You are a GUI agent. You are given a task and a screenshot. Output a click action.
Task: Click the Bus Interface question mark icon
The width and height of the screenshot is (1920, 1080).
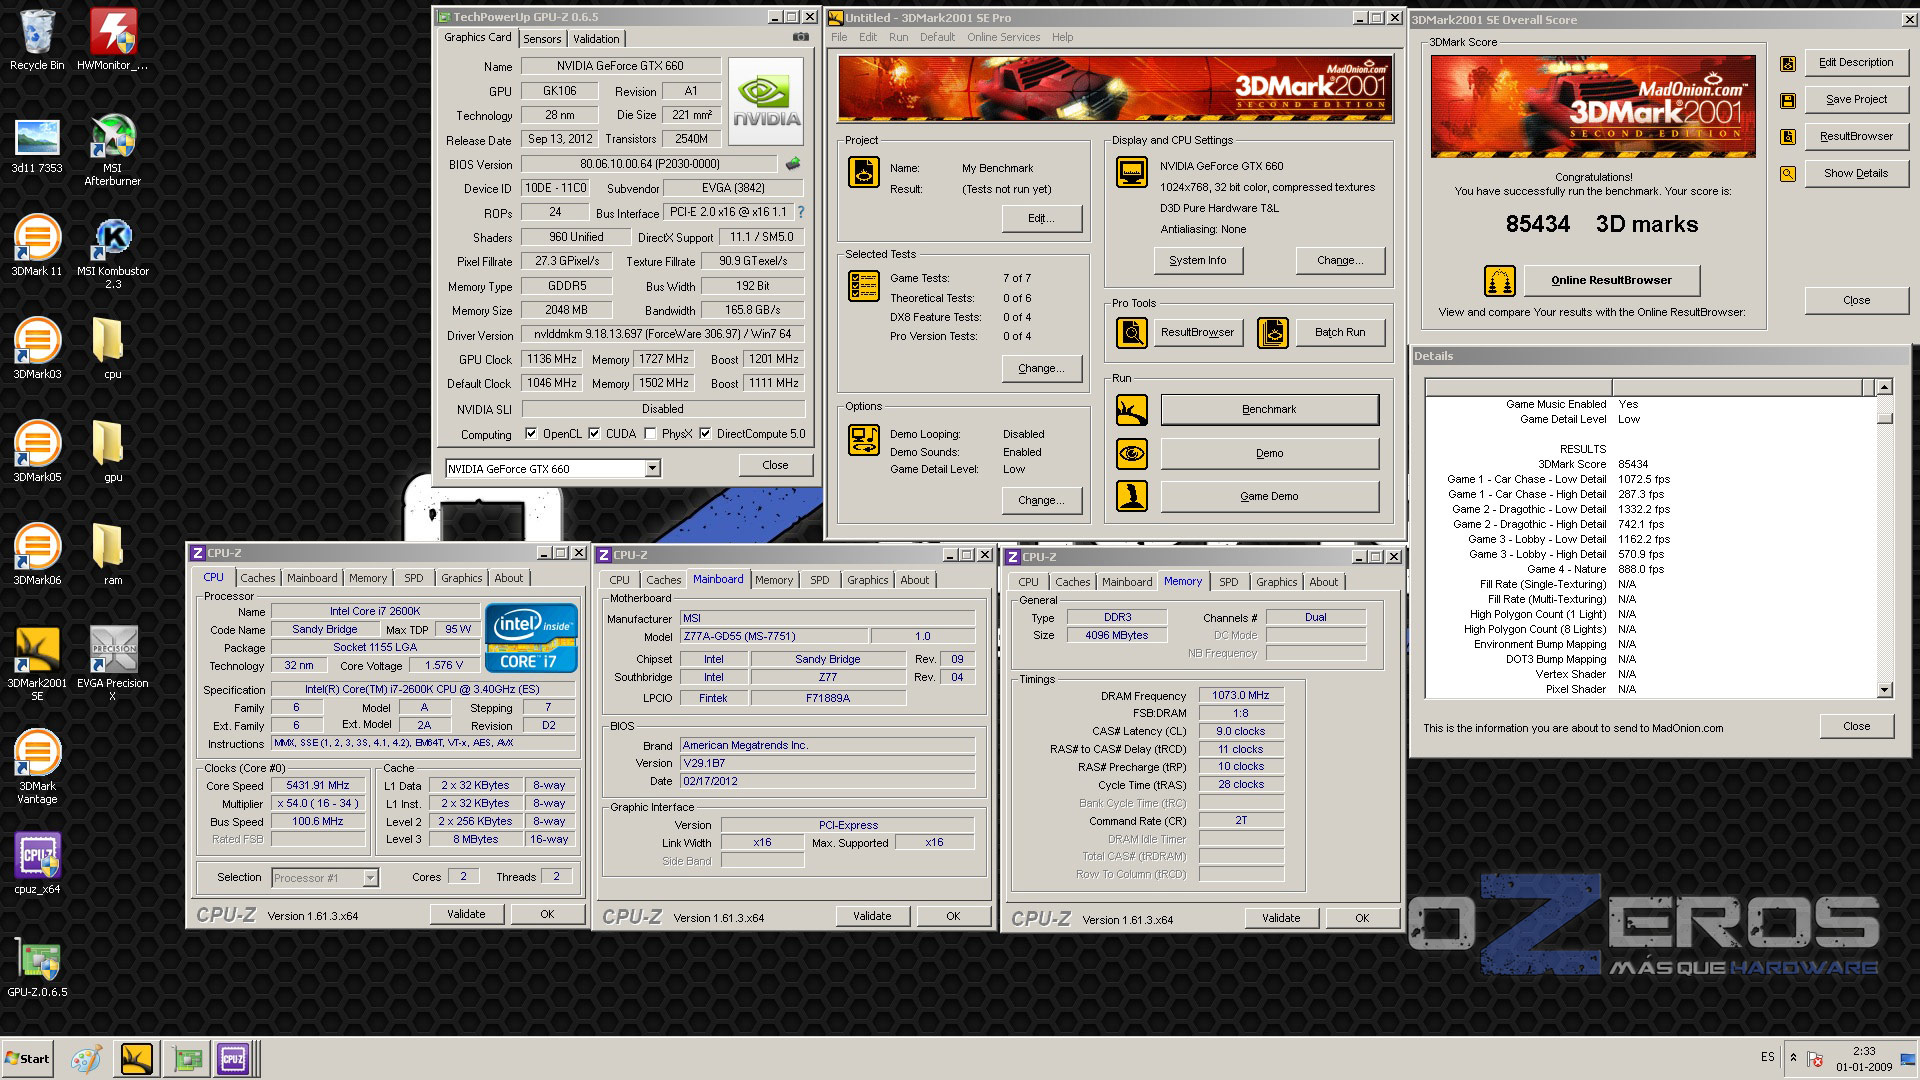click(801, 212)
